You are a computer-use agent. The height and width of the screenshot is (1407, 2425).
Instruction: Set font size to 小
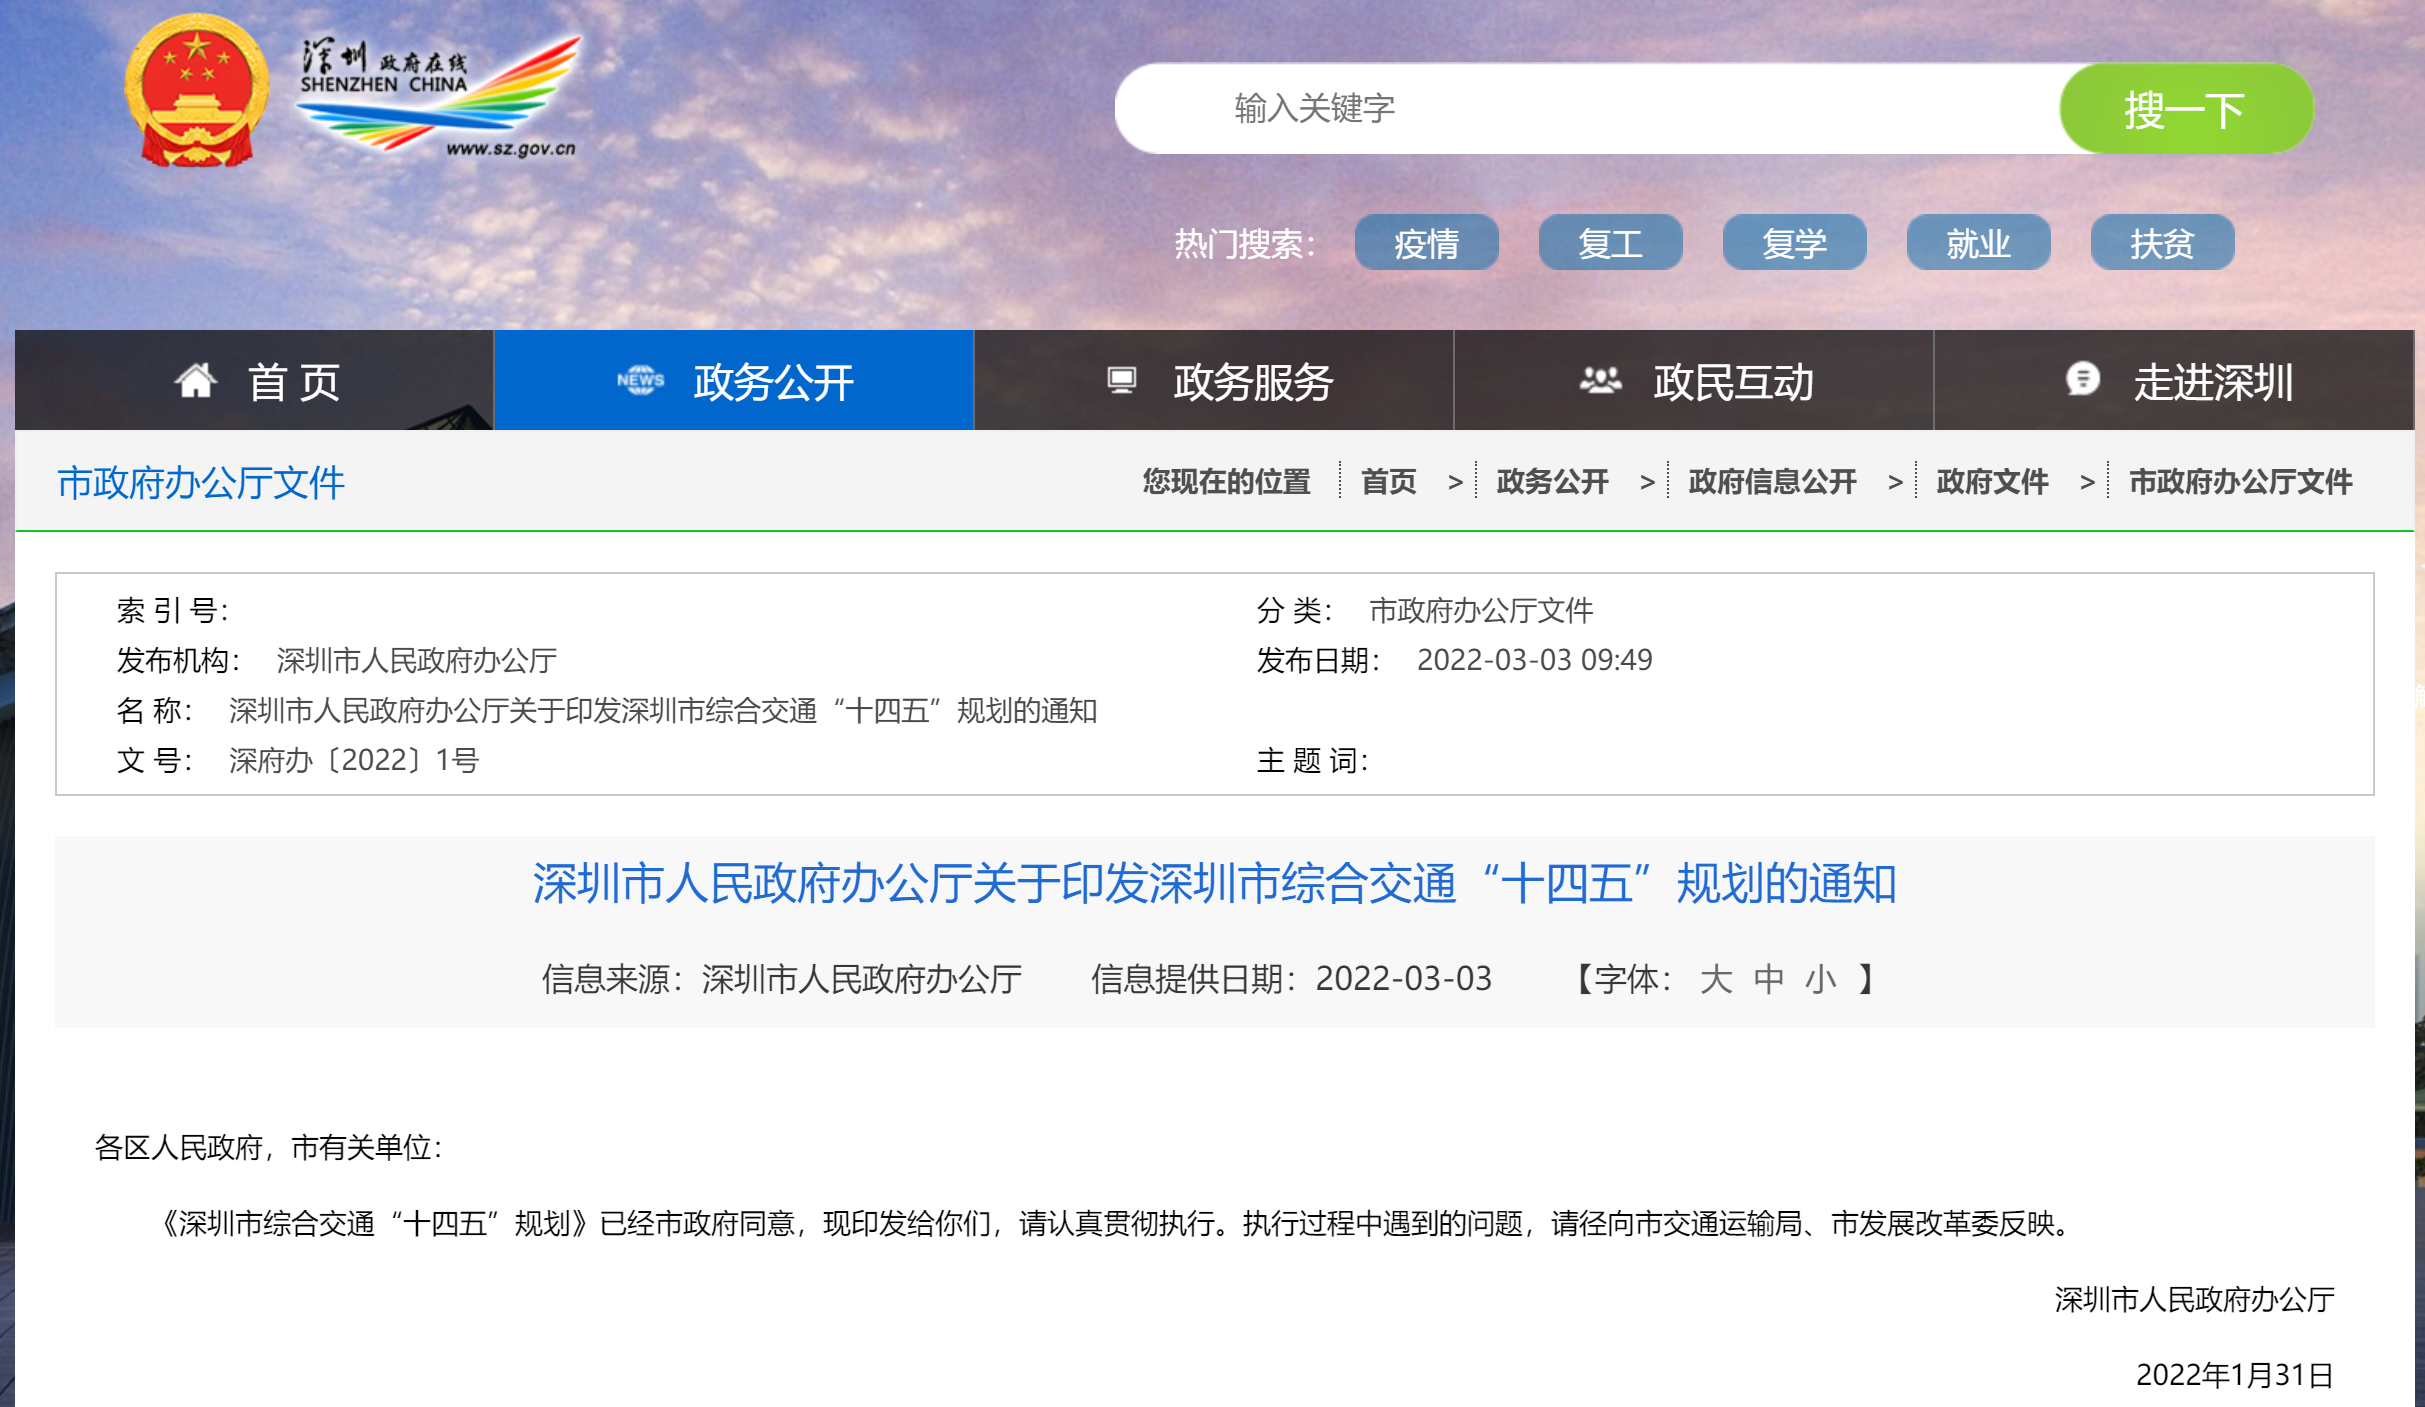(x=1821, y=979)
